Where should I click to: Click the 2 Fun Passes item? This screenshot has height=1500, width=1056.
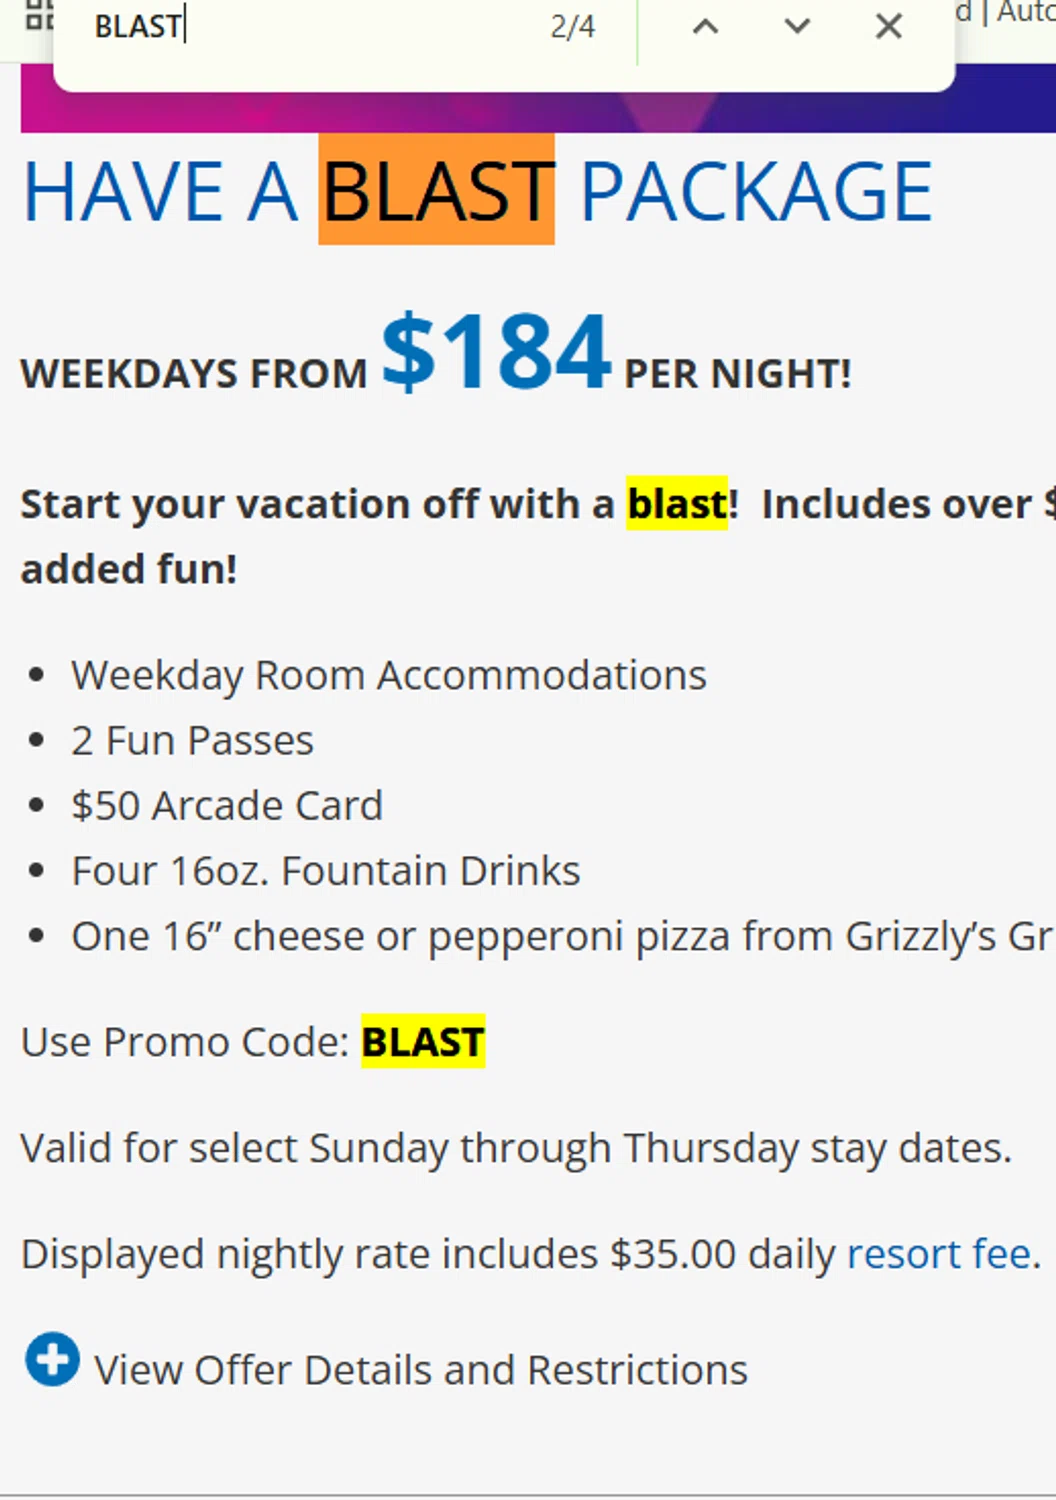tap(192, 741)
